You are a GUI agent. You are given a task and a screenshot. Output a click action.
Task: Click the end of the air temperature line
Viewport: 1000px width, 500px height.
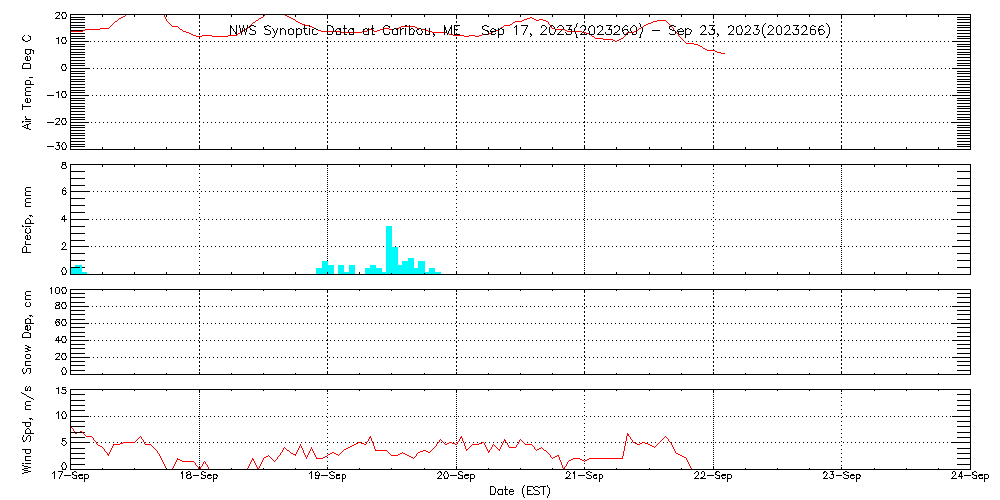point(724,54)
